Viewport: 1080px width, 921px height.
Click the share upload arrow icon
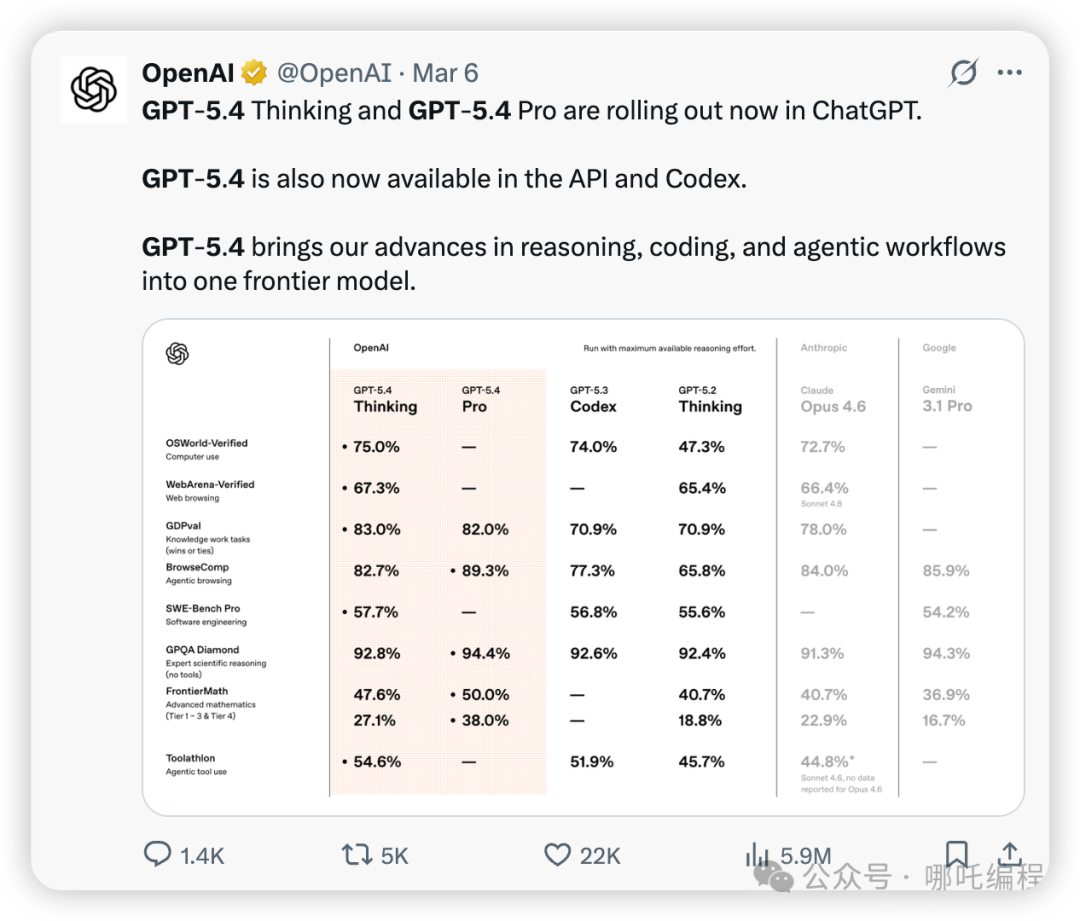(1010, 854)
